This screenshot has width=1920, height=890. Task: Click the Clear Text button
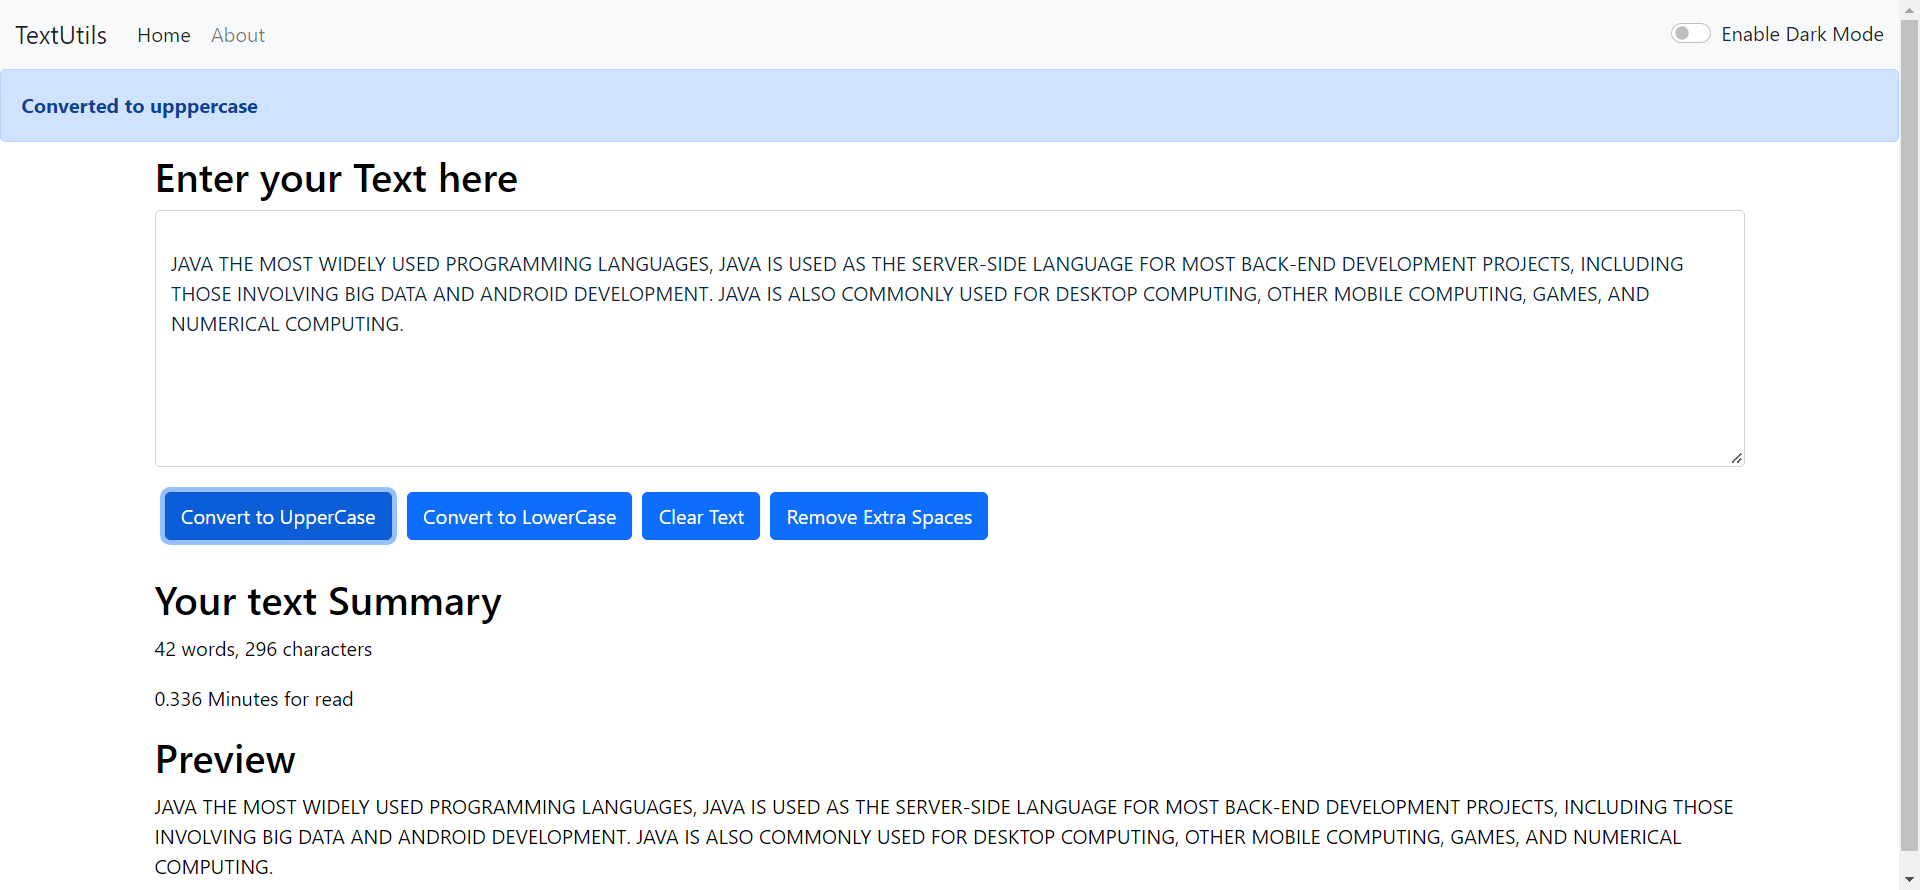tap(701, 516)
